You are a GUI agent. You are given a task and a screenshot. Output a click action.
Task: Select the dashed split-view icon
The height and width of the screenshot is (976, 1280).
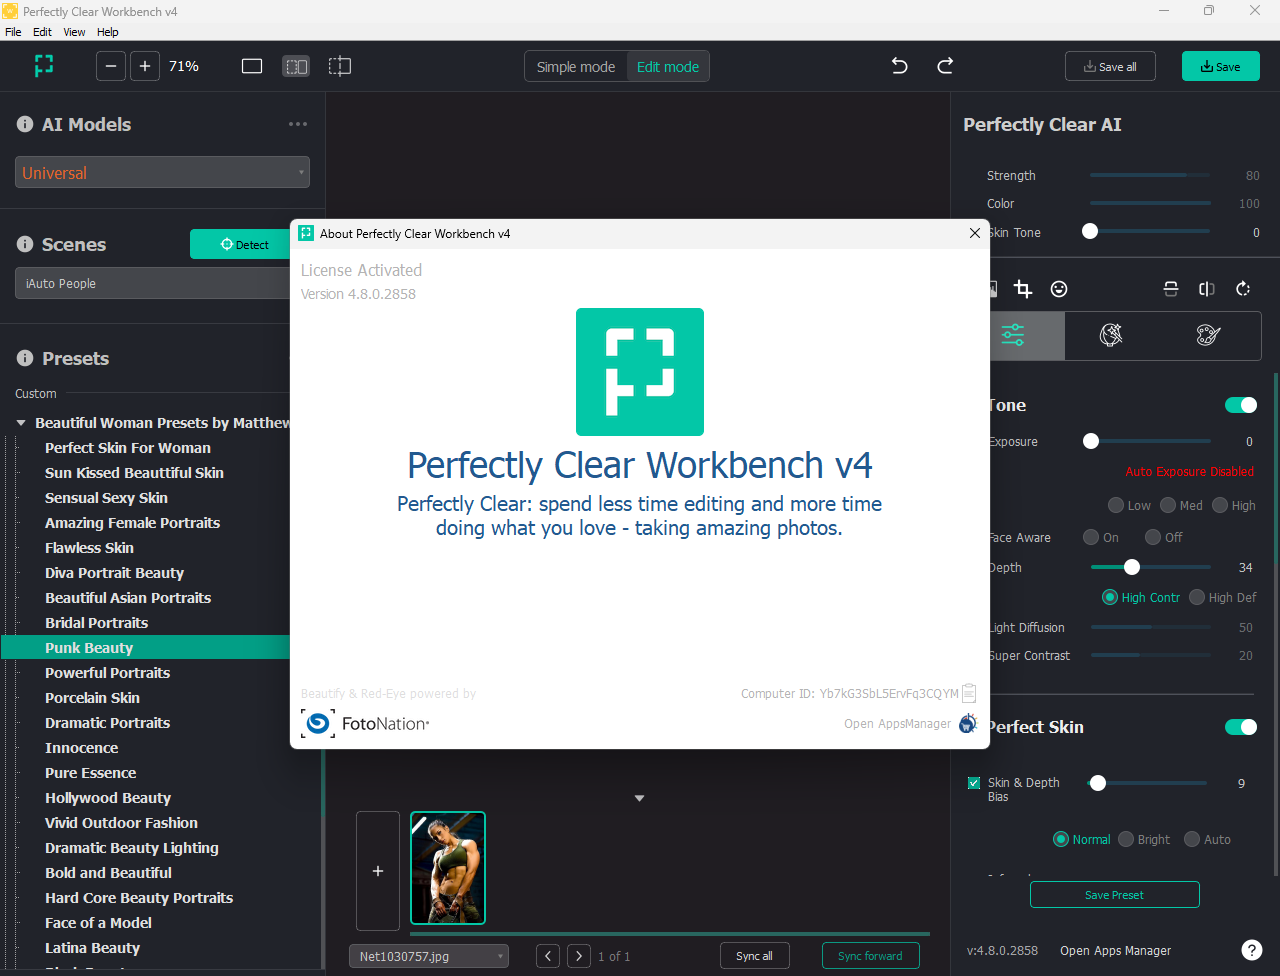tap(340, 66)
